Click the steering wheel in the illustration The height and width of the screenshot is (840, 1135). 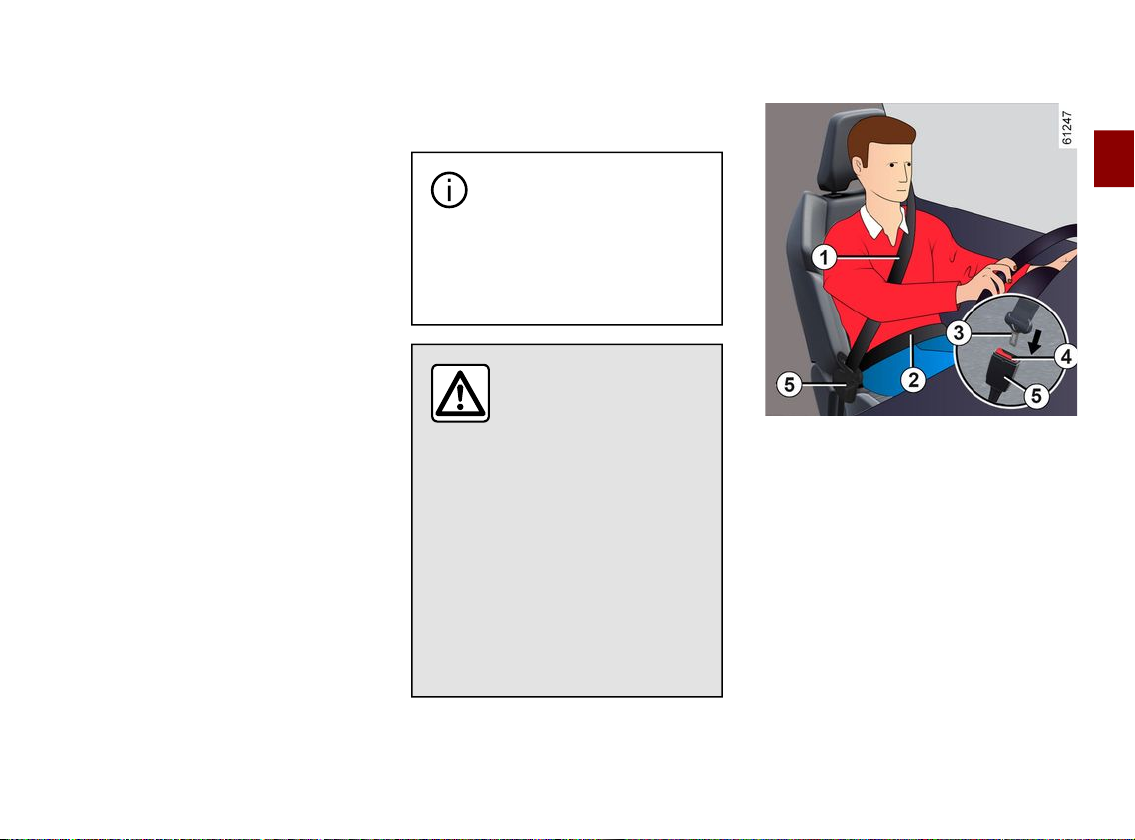[1042, 250]
